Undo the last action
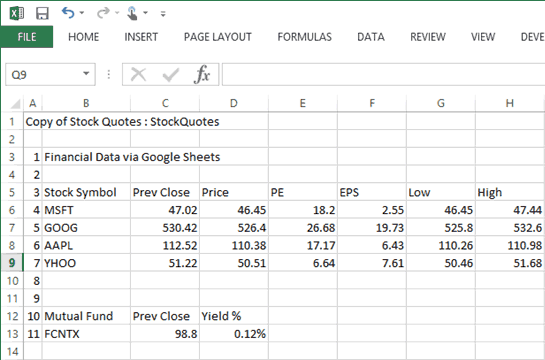 [x=68, y=13]
